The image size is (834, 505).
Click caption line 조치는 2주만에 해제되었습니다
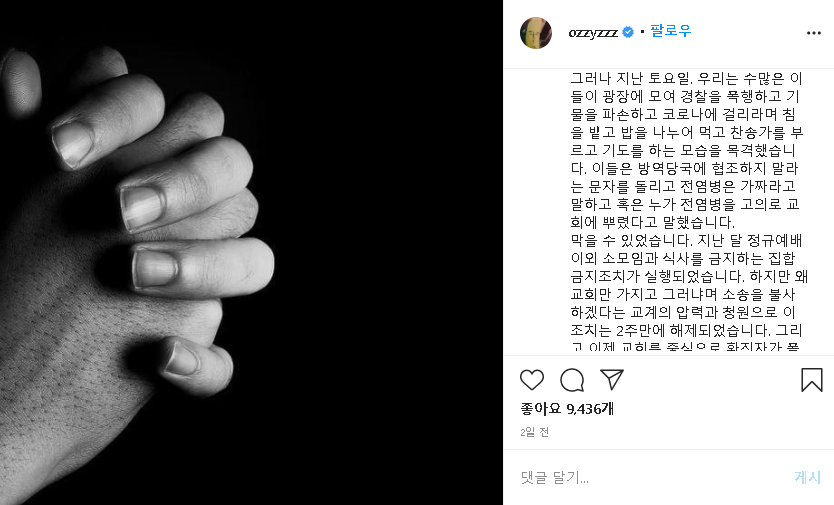point(686,330)
